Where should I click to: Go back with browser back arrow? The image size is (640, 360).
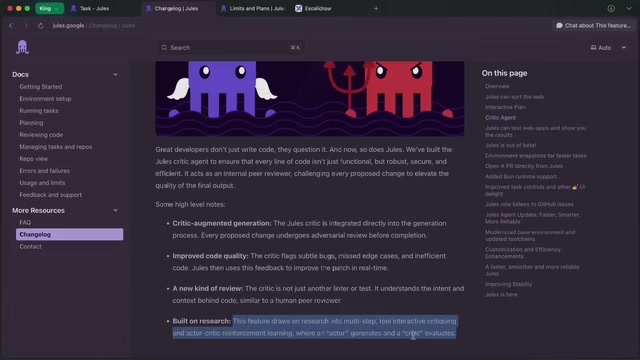click(x=11, y=25)
